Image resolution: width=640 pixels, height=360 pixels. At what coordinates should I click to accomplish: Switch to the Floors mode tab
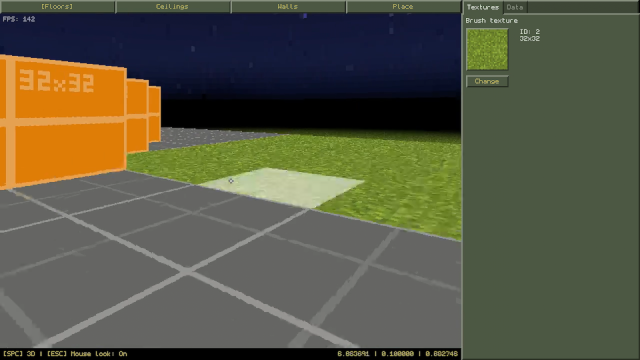point(57,7)
